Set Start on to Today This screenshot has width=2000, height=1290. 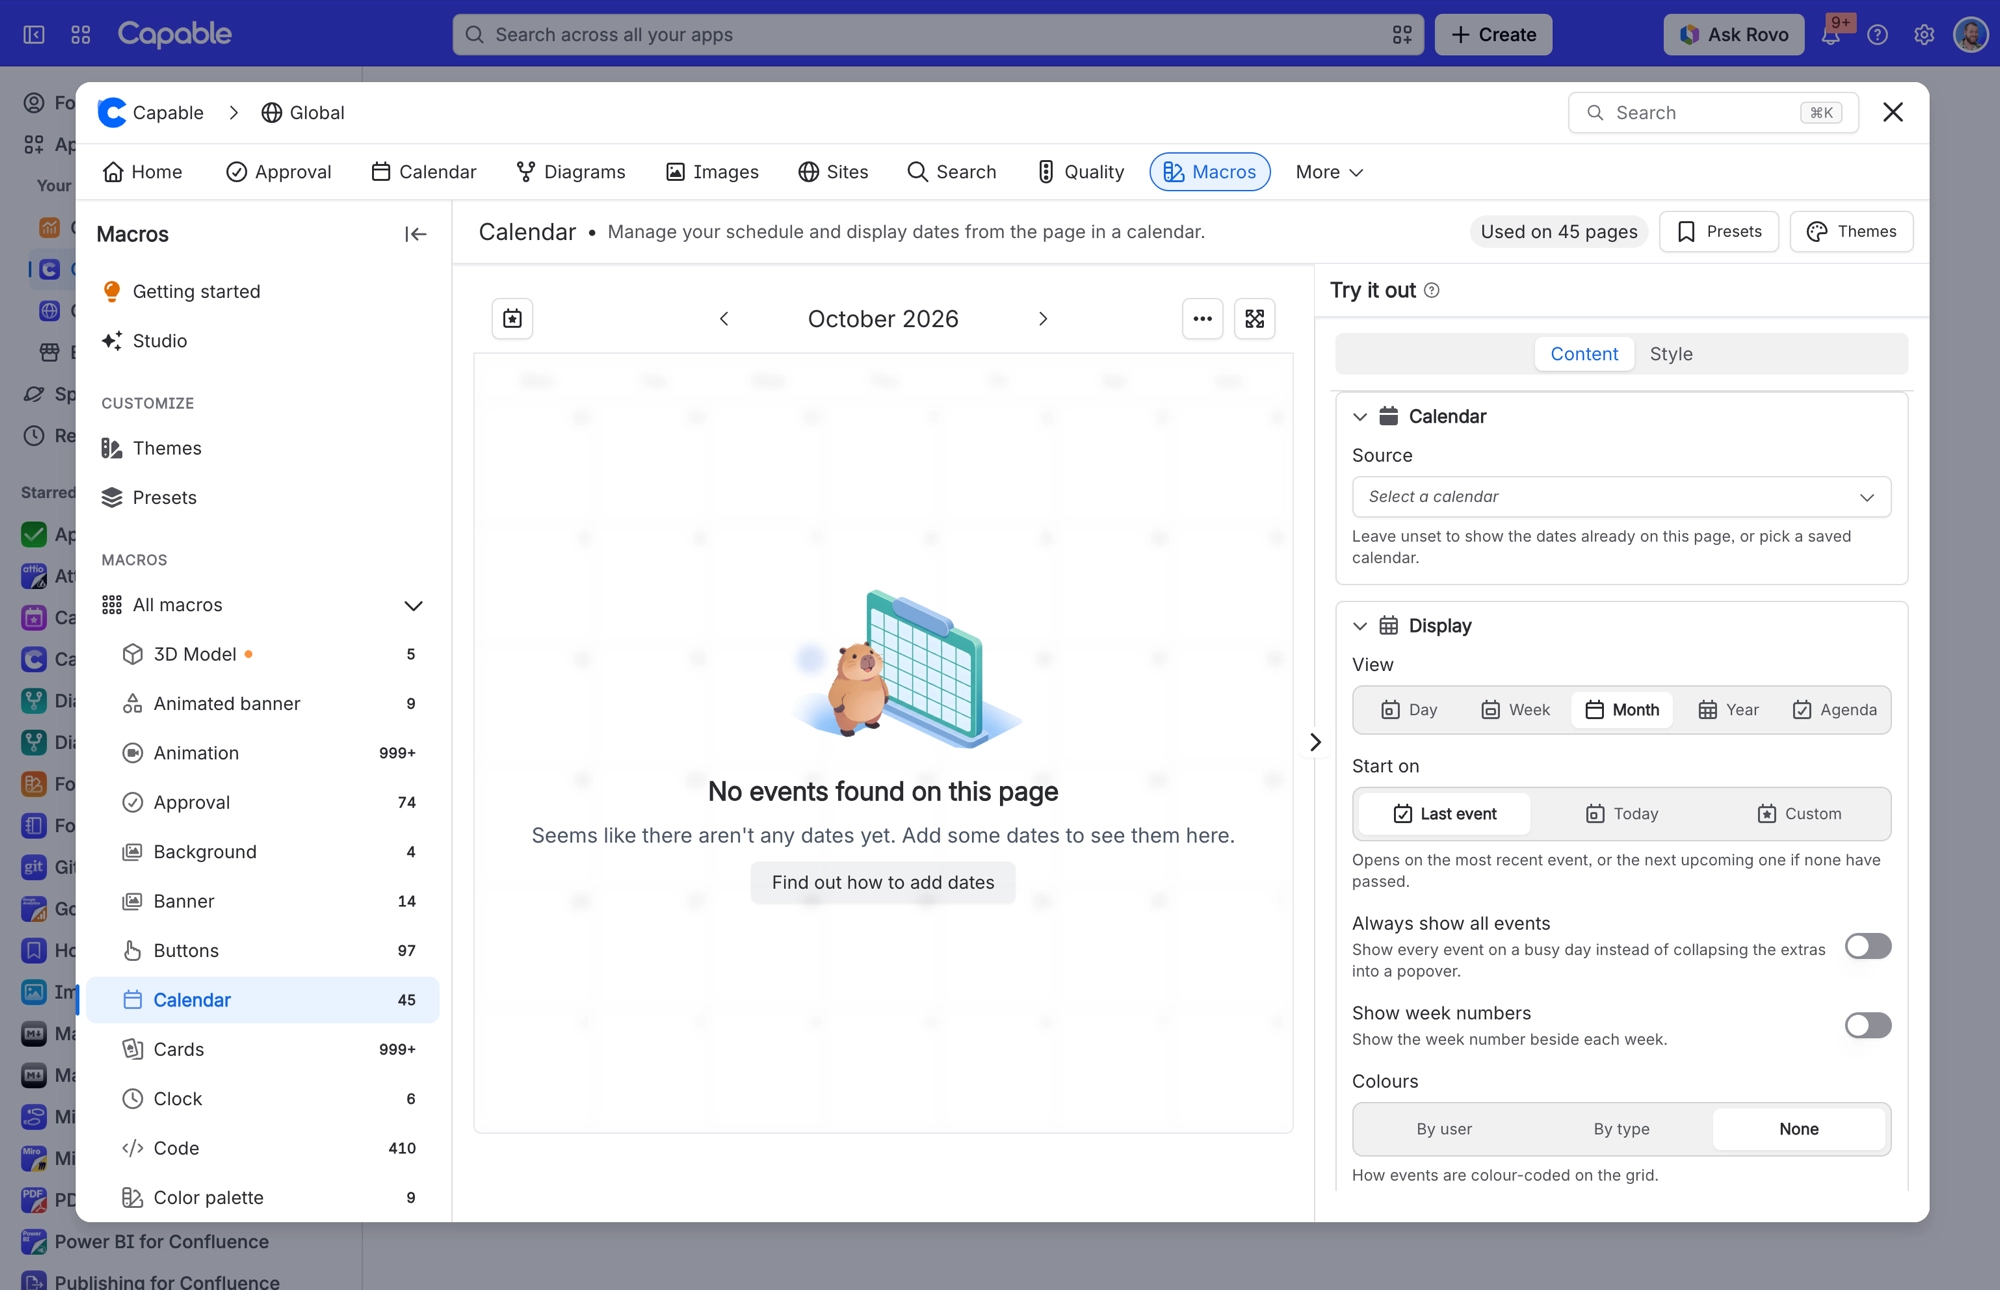point(1621,814)
